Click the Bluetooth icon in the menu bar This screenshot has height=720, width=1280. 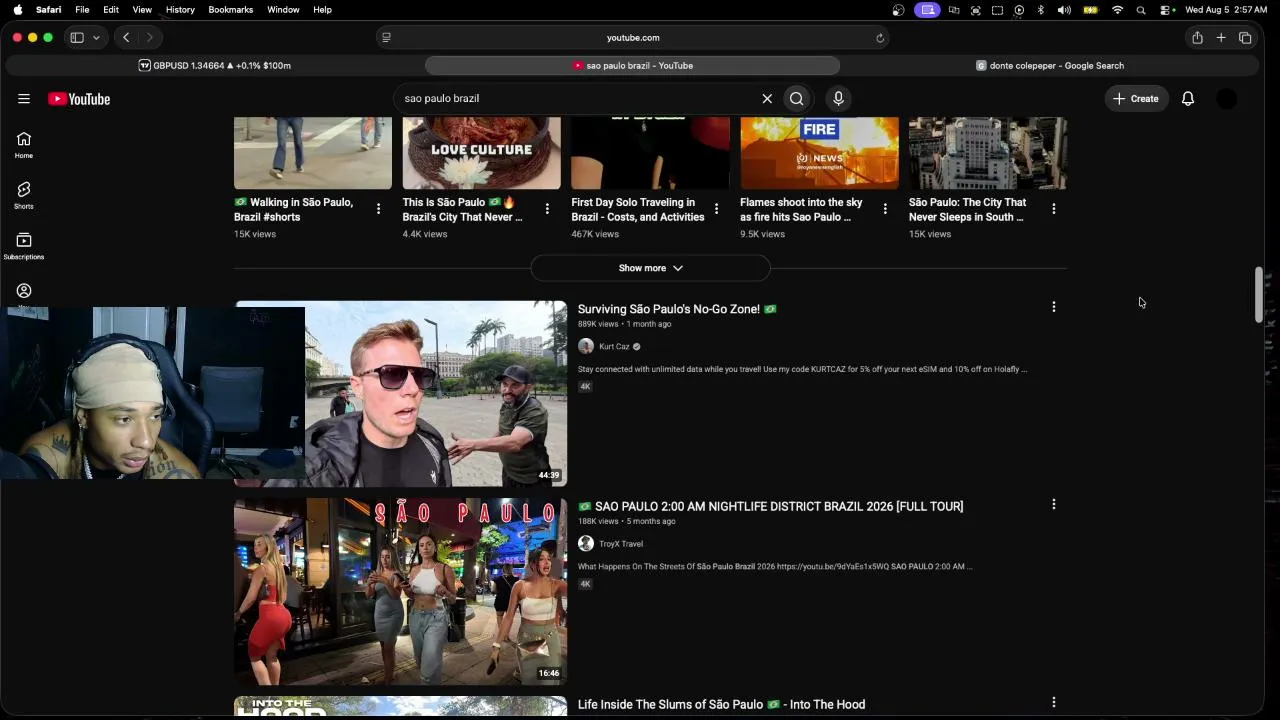[1040, 10]
